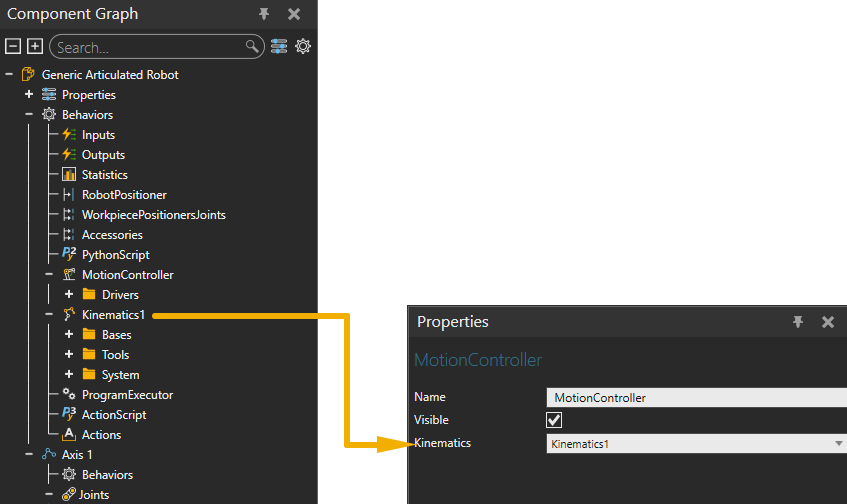
Task: Toggle the filter view icon beside search
Action: pyautogui.click(x=279, y=47)
